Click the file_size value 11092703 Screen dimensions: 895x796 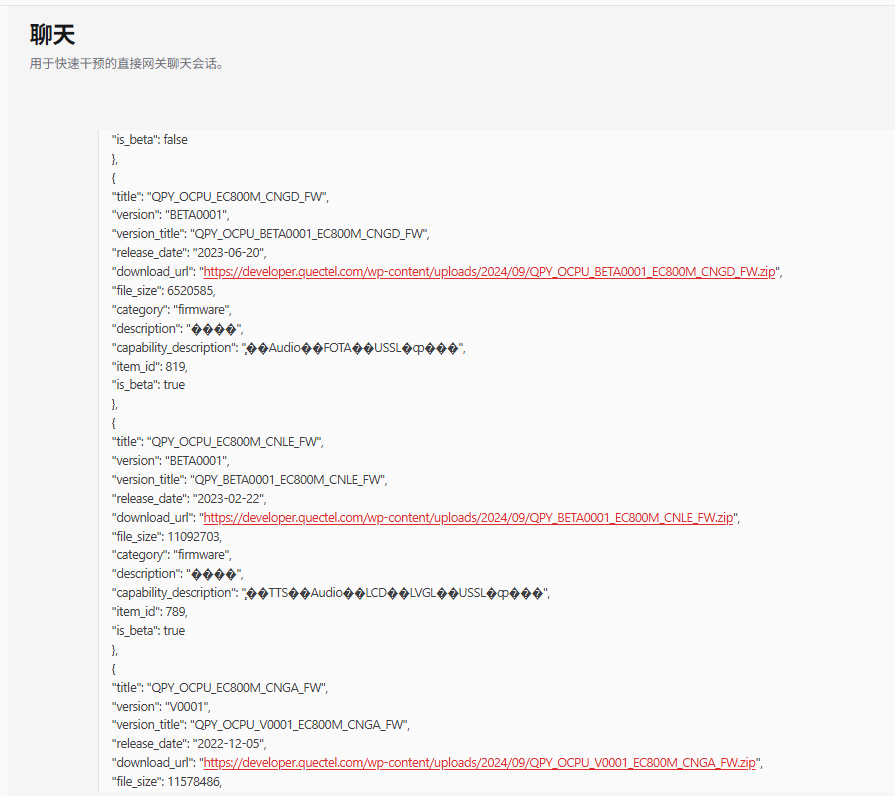(x=193, y=536)
